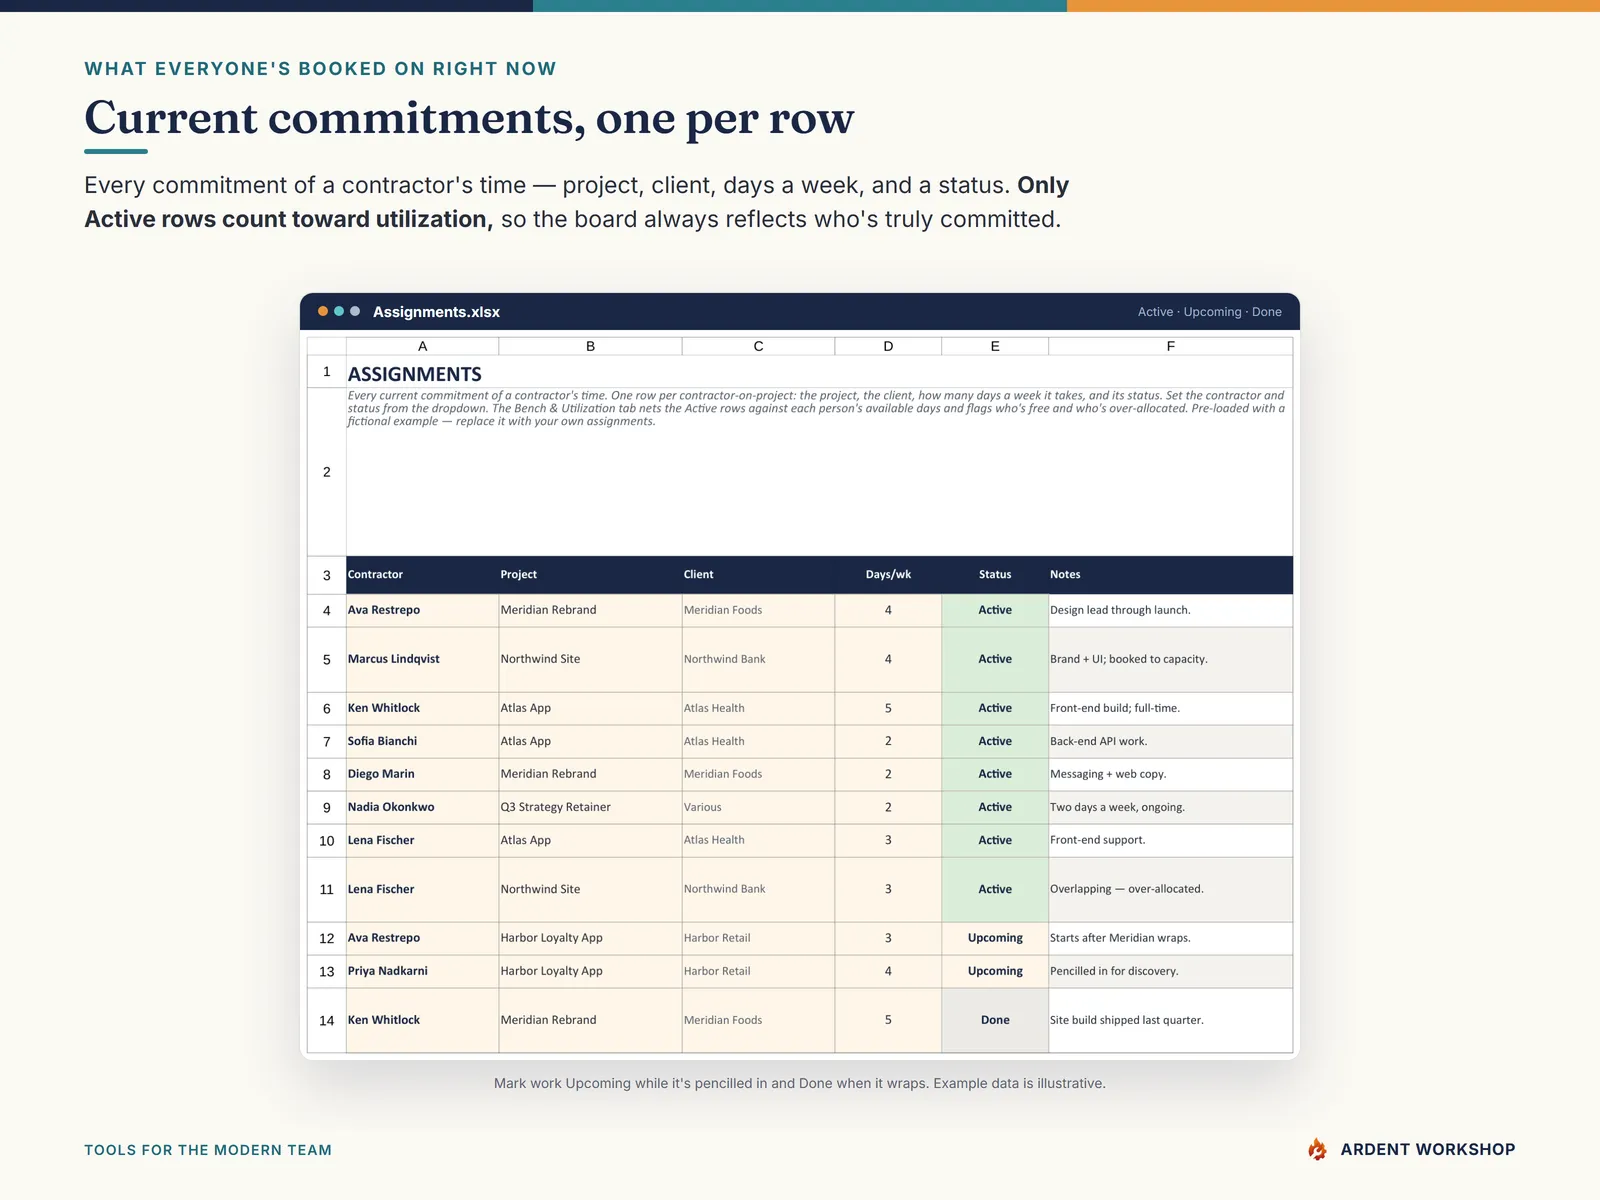Select row 4 header number

pos(326,610)
